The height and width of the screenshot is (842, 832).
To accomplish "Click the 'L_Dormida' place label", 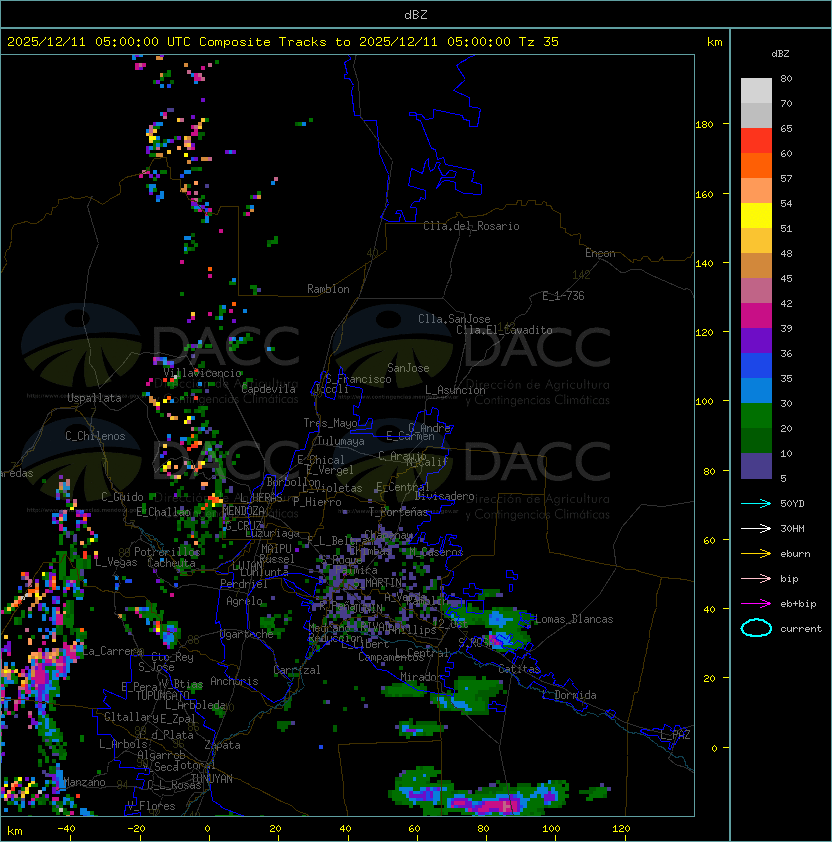I will pos(569,695).
